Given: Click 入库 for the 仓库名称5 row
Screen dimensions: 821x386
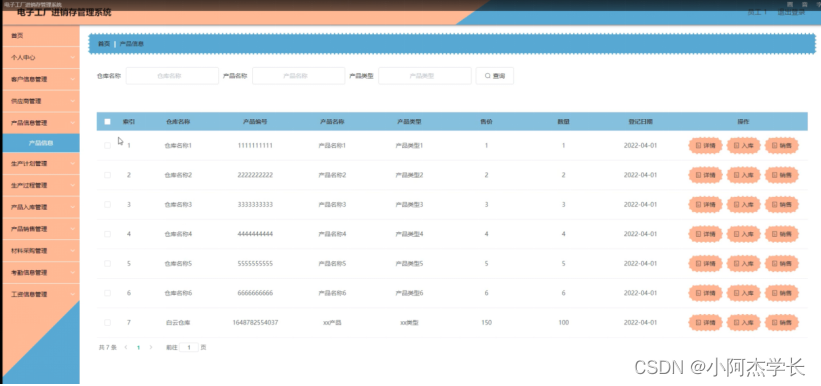Looking at the screenshot, I should pos(744,263).
